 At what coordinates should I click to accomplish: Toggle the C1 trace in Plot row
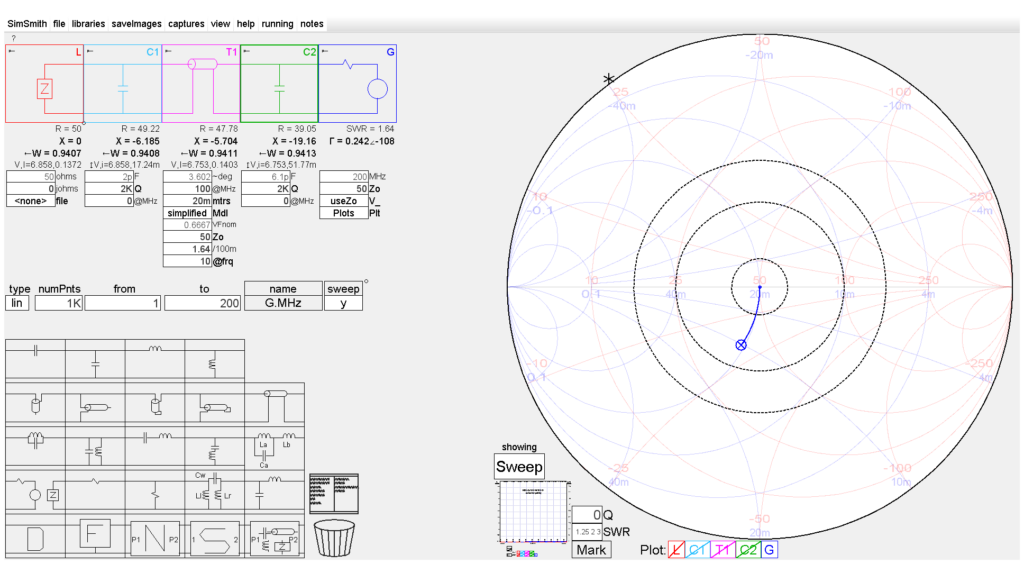pos(697,550)
